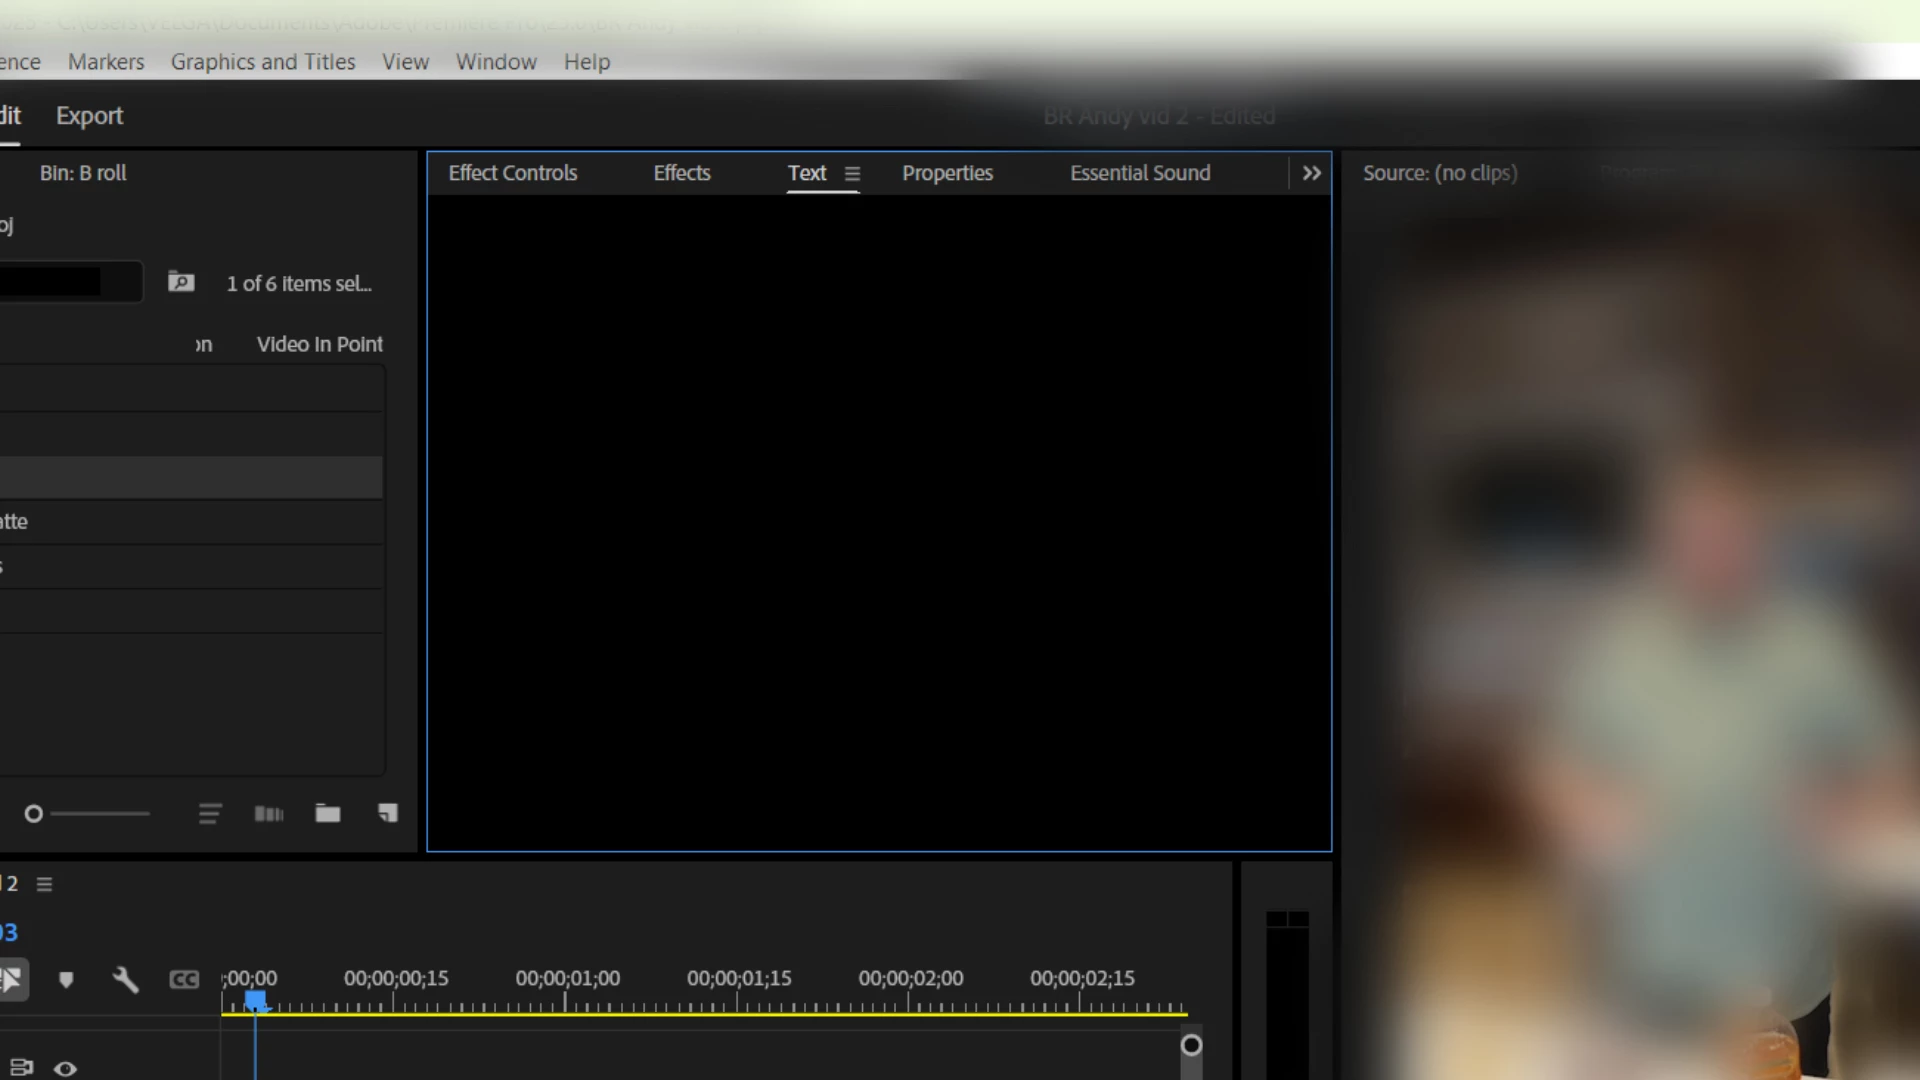The image size is (1920, 1080).
Task: Open Timeline Display Settings wrench
Action: click(x=125, y=980)
